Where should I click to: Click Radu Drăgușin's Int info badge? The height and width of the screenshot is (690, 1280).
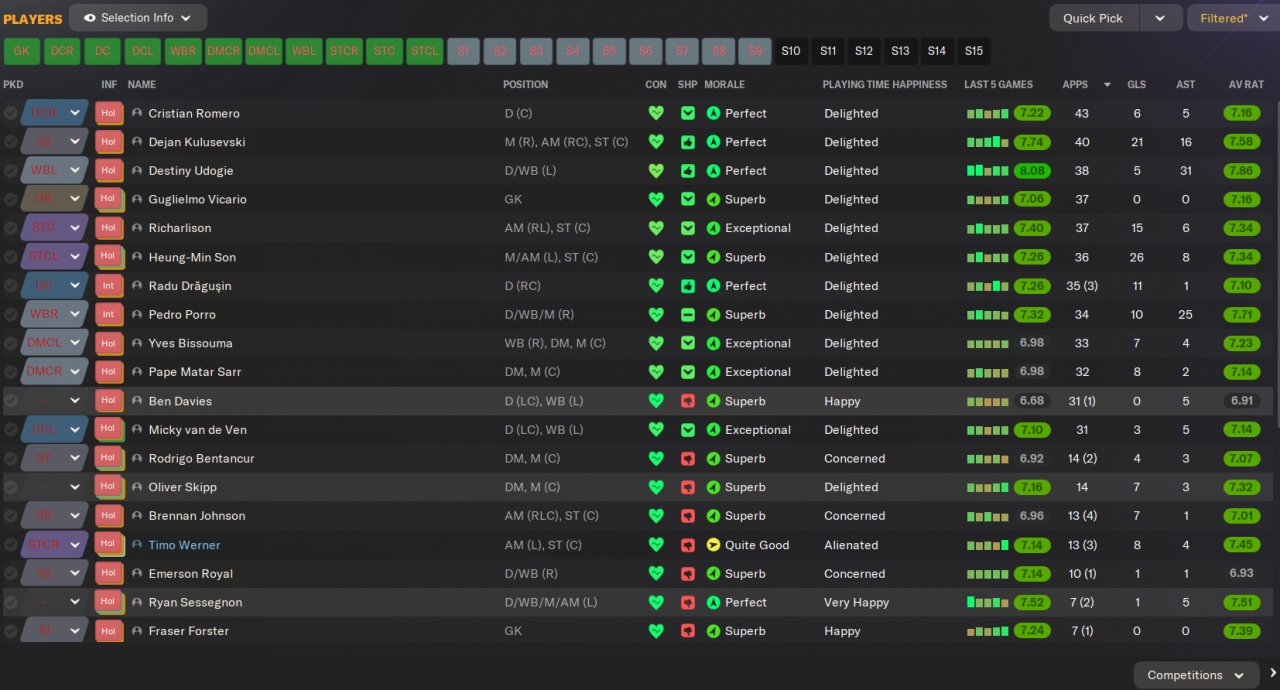pyautogui.click(x=109, y=286)
